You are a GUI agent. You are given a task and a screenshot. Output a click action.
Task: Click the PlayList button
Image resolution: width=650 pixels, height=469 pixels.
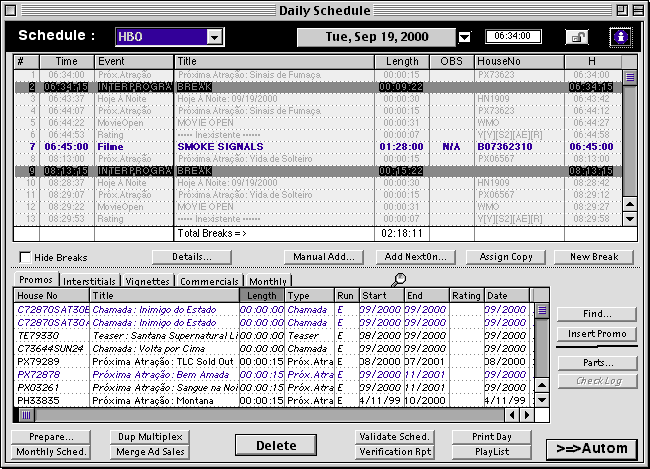pos(492,452)
